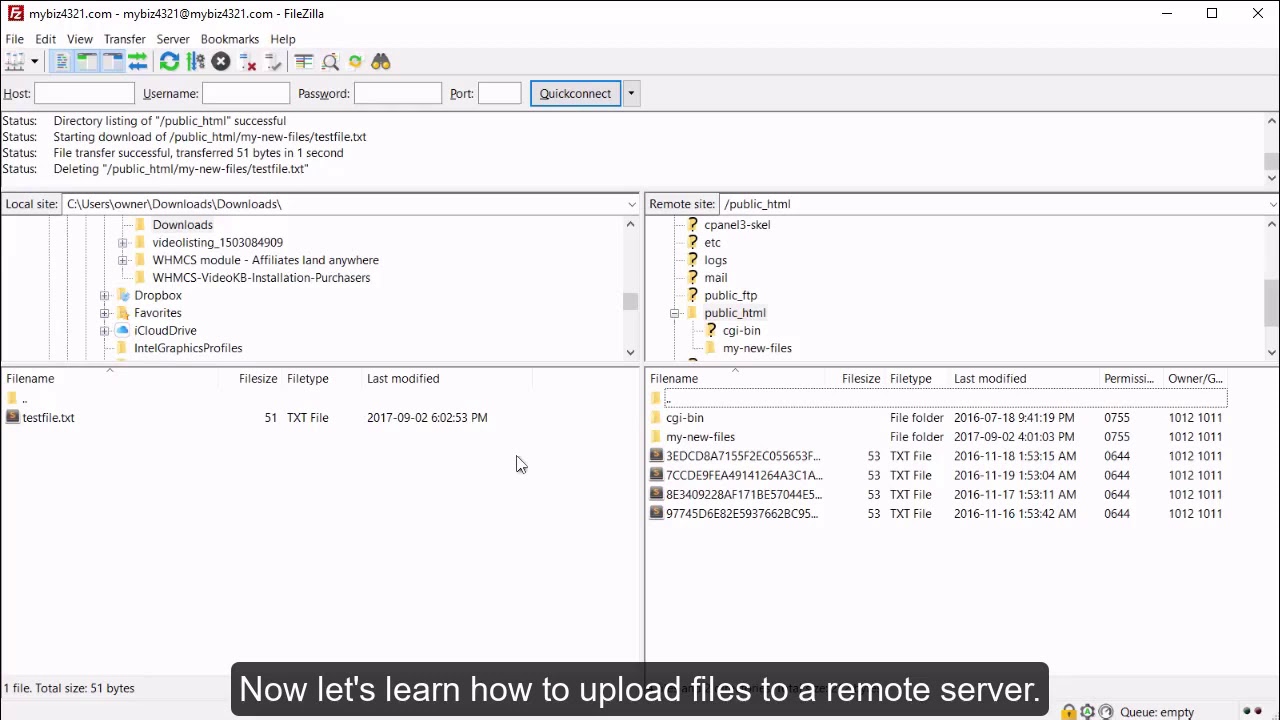
Task: Click the encryption lock status icon
Action: (x=1069, y=712)
